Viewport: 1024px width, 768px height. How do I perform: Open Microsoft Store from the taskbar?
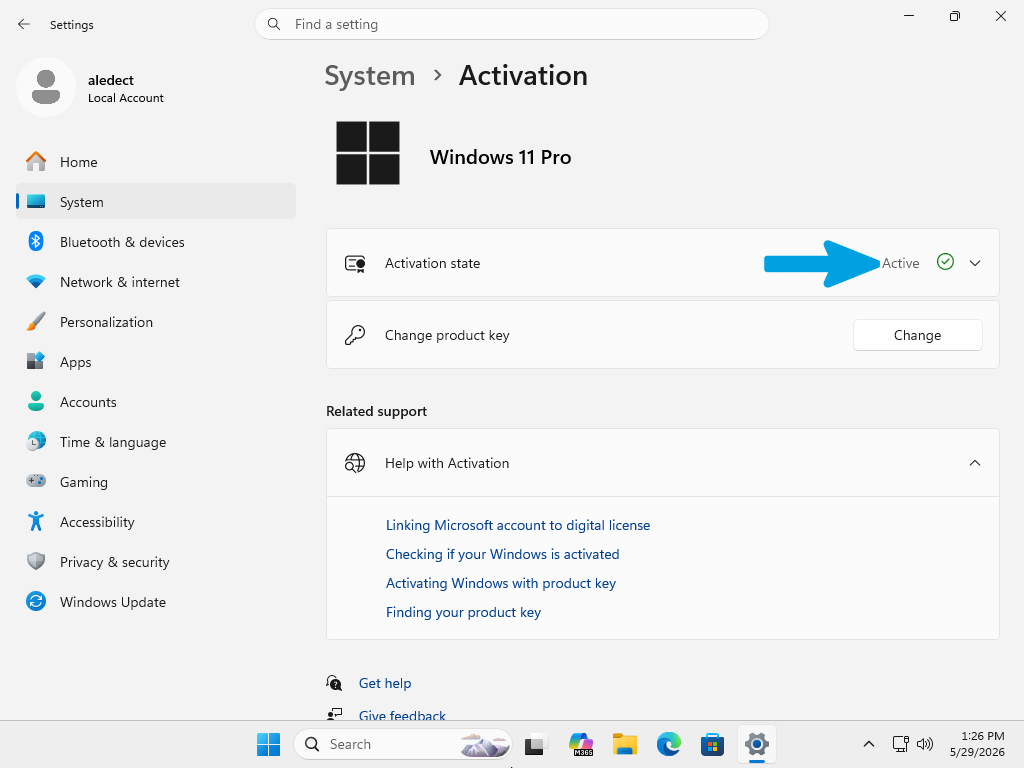click(712, 744)
